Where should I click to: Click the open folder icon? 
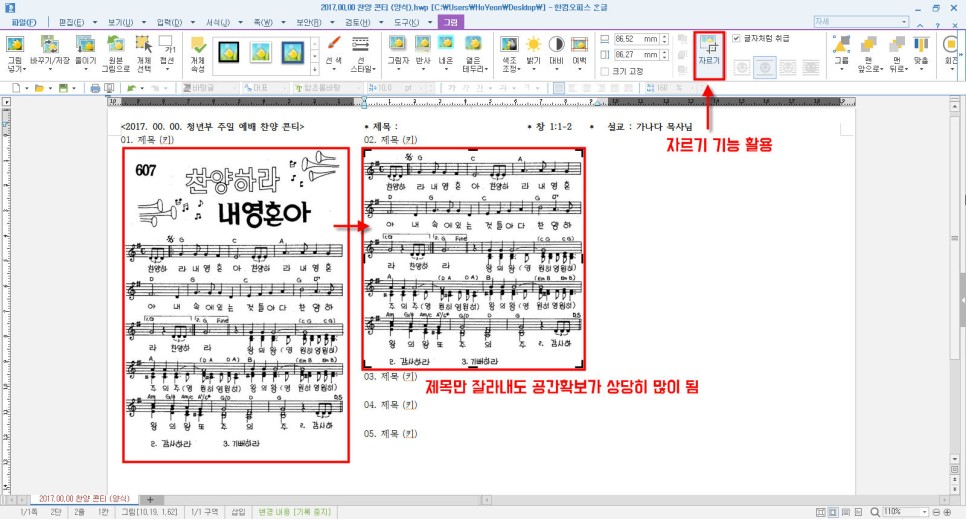click(x=39, y=88)
